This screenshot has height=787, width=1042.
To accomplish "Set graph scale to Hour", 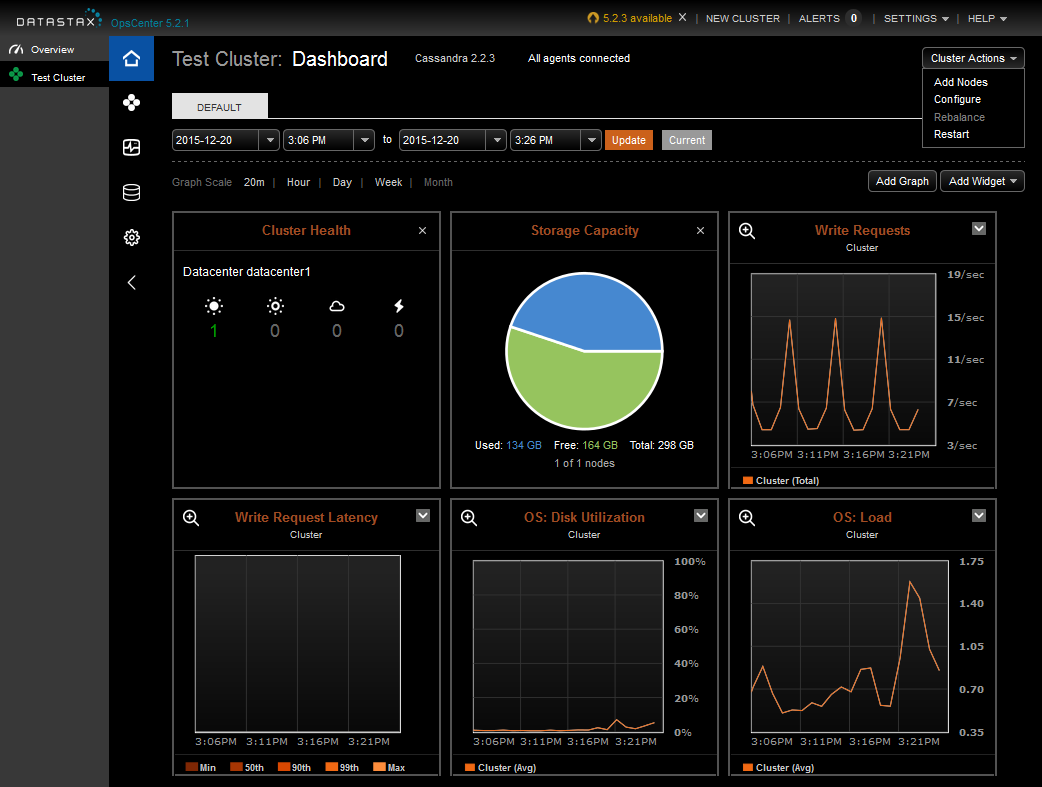I will (x=298, y=182).
